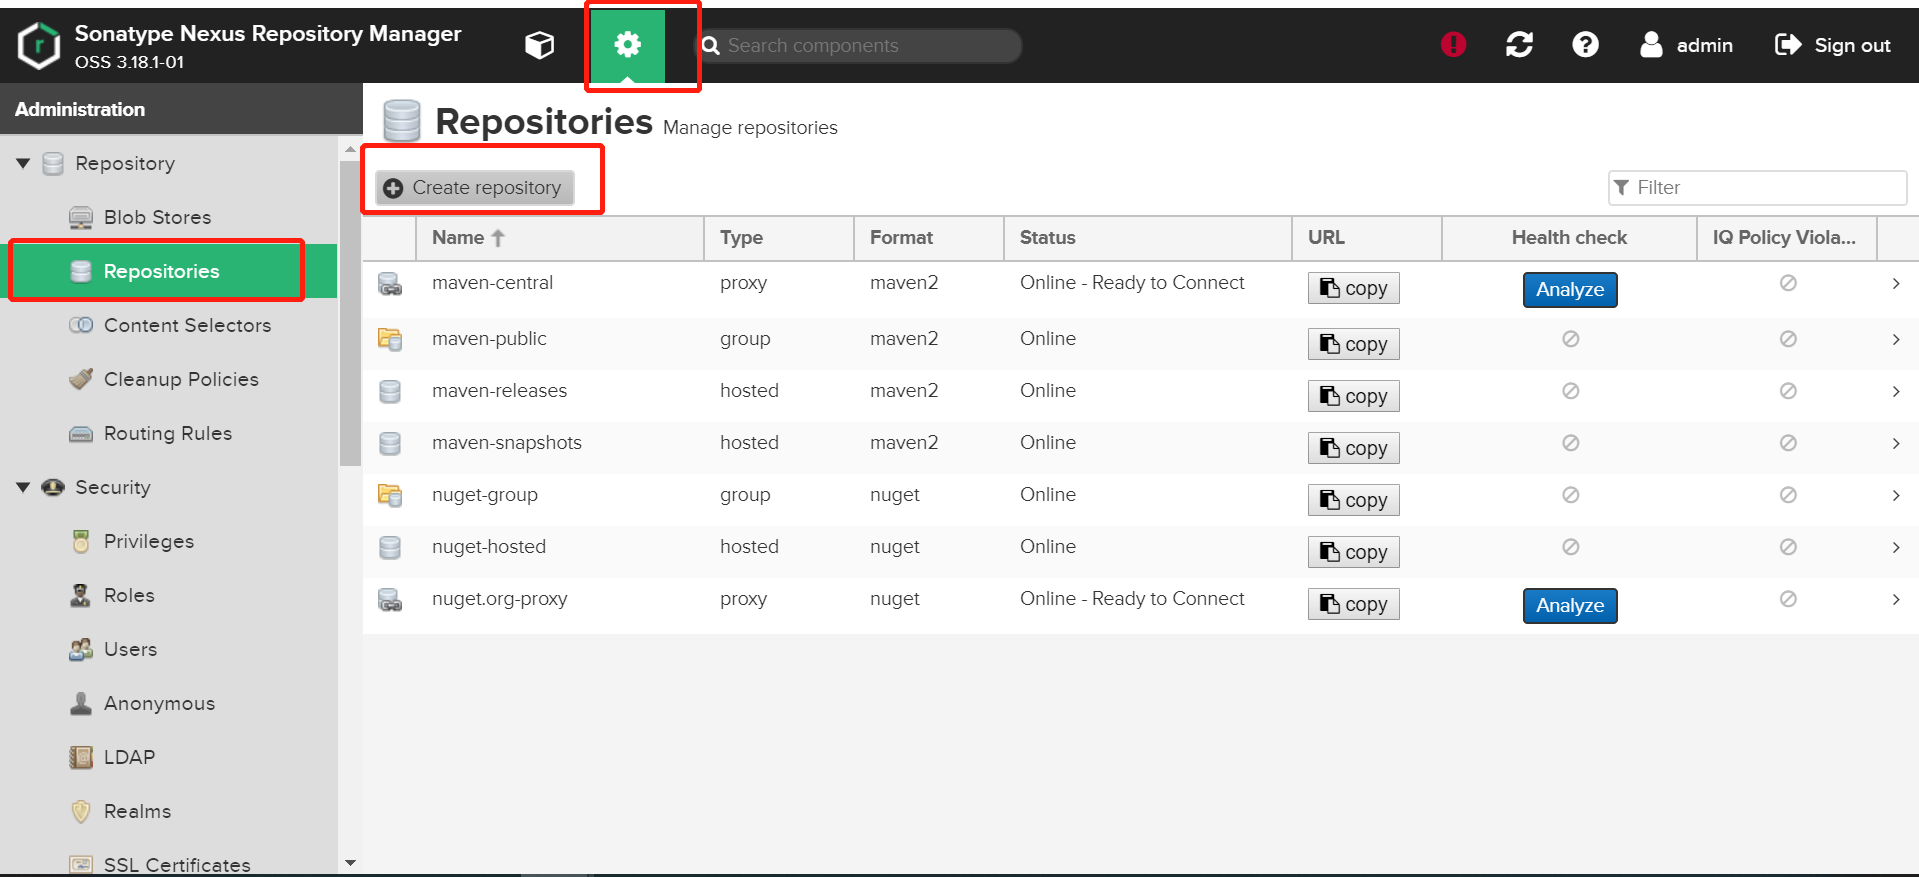
Task: Click the Realms shield icon
Action: click(x=81, y=811)
